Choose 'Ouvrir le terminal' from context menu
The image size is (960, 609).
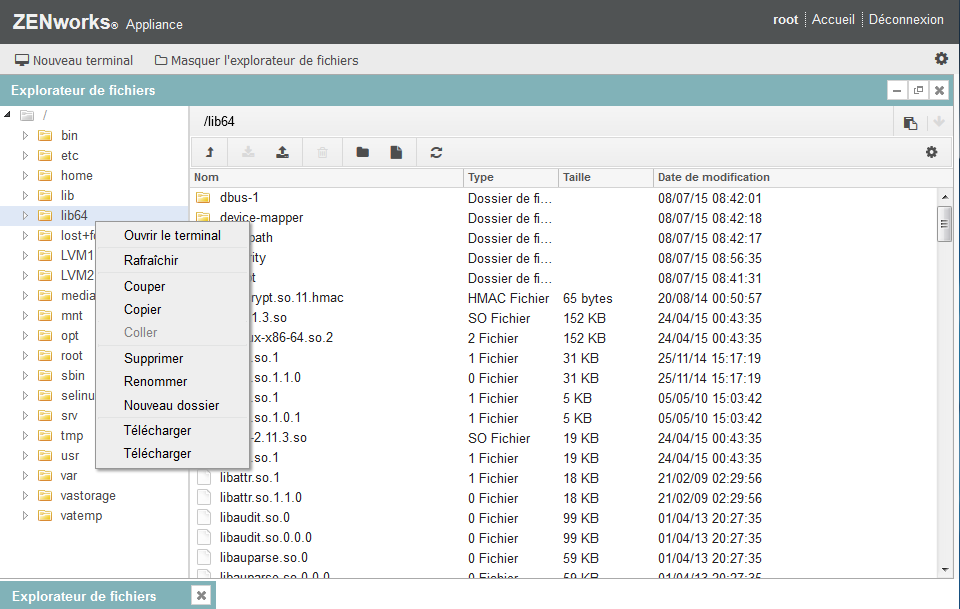[172, 236]
